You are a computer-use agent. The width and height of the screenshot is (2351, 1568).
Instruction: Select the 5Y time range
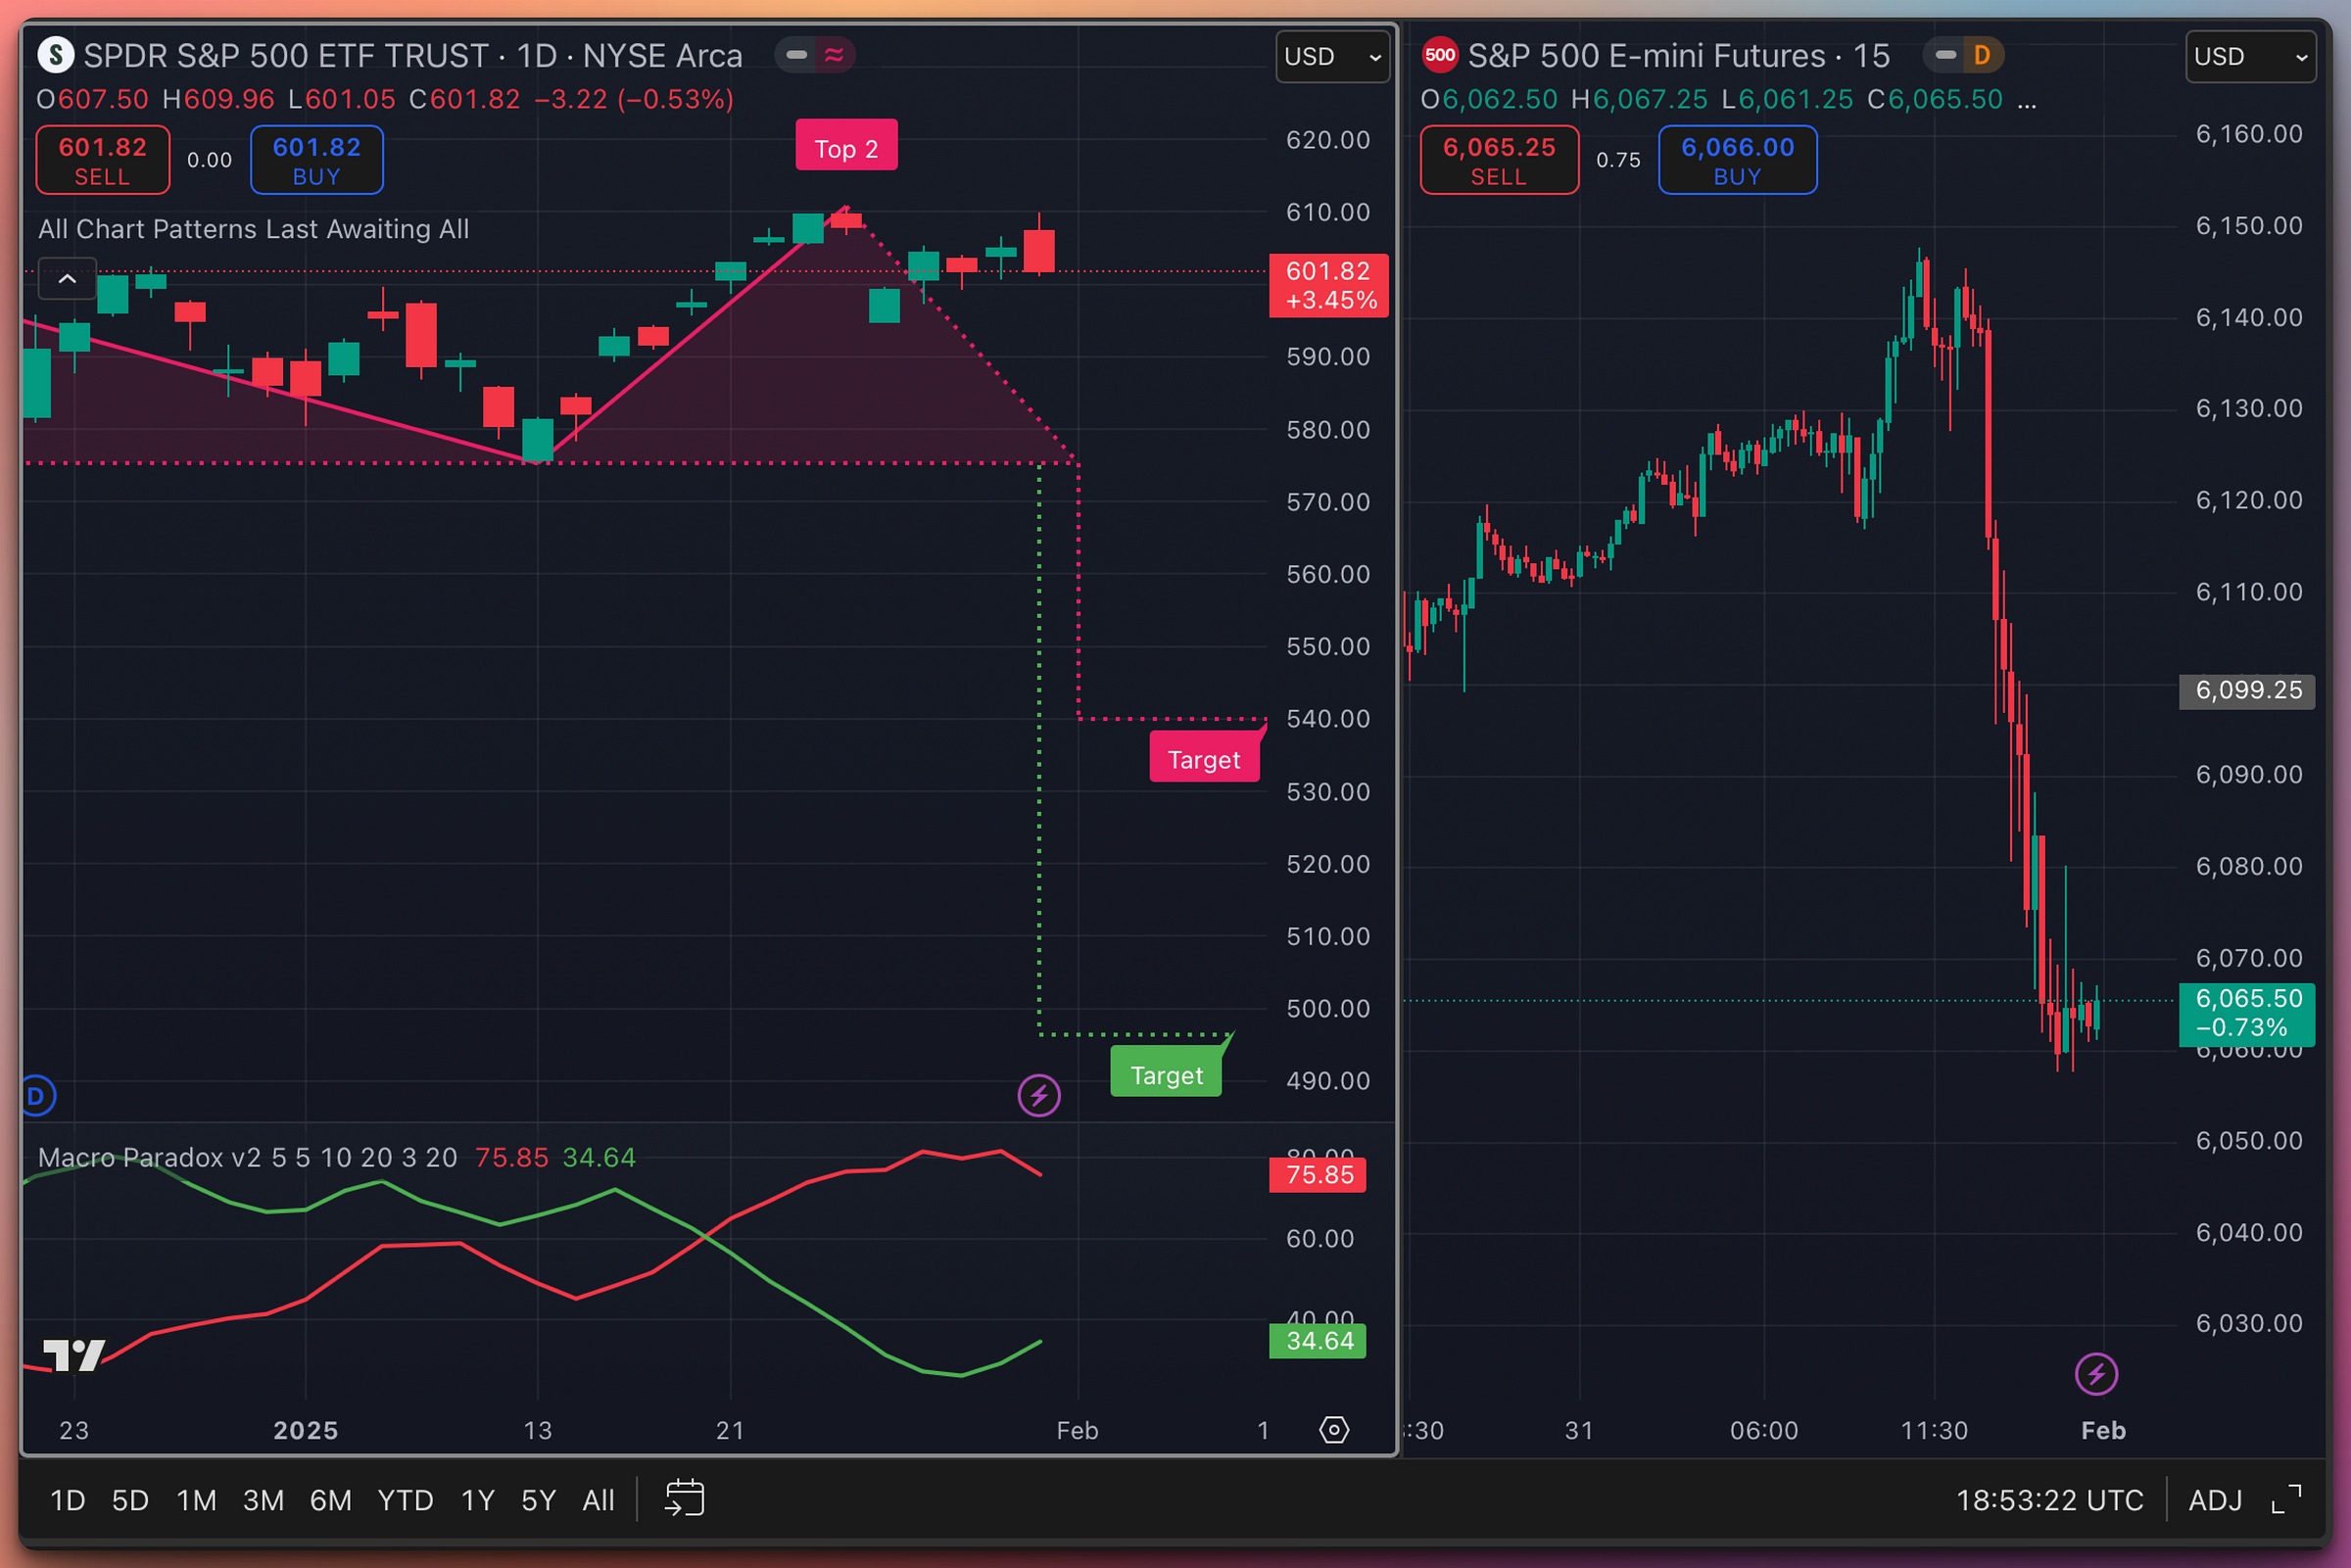click(x=538, y=1500)
